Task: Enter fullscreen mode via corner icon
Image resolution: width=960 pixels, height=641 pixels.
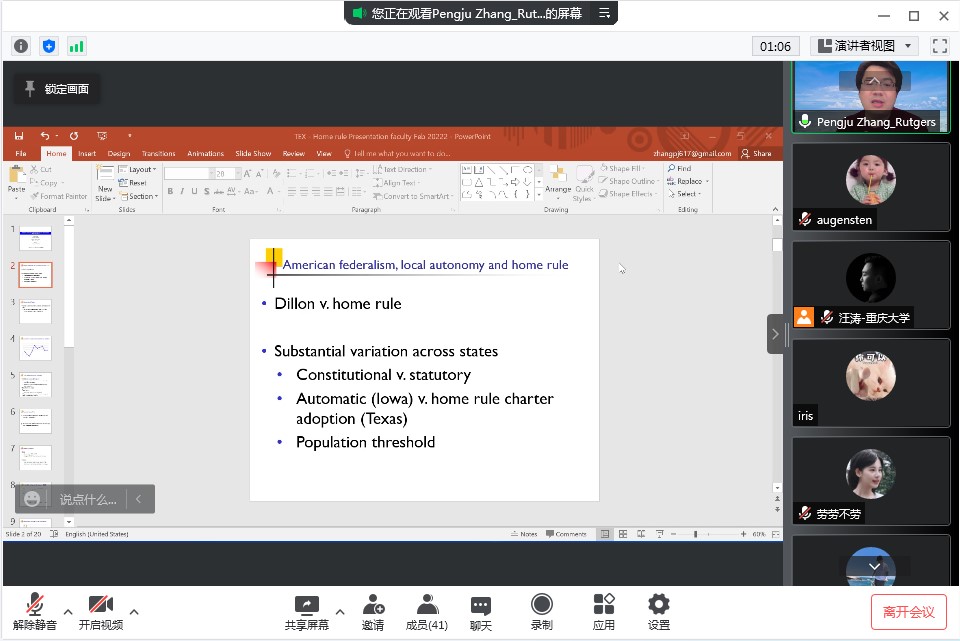Action: [939, 46]
